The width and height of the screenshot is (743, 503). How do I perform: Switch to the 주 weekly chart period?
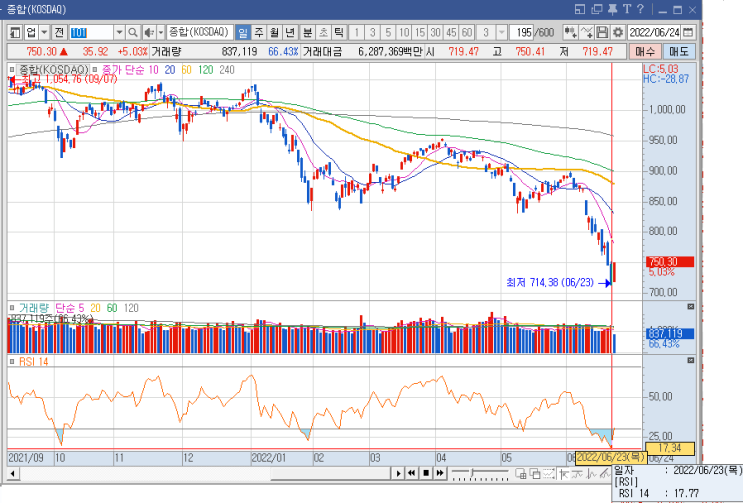point(259,32)
